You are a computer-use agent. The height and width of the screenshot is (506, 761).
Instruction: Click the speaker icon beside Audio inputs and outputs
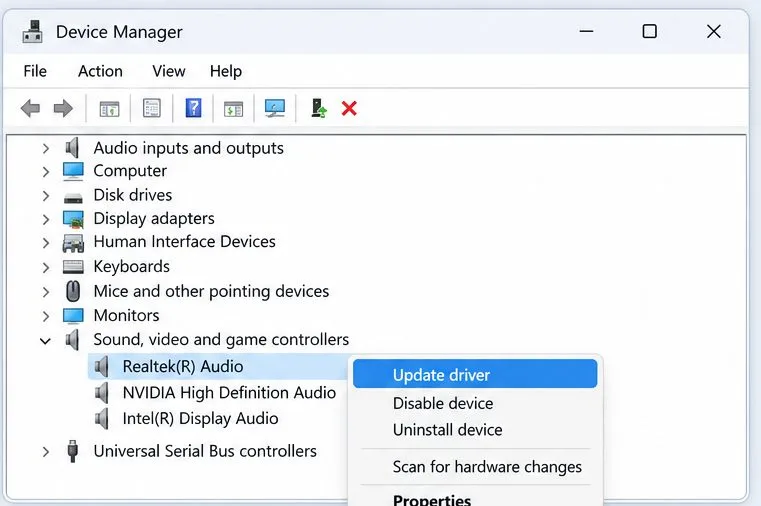[72, 147]
